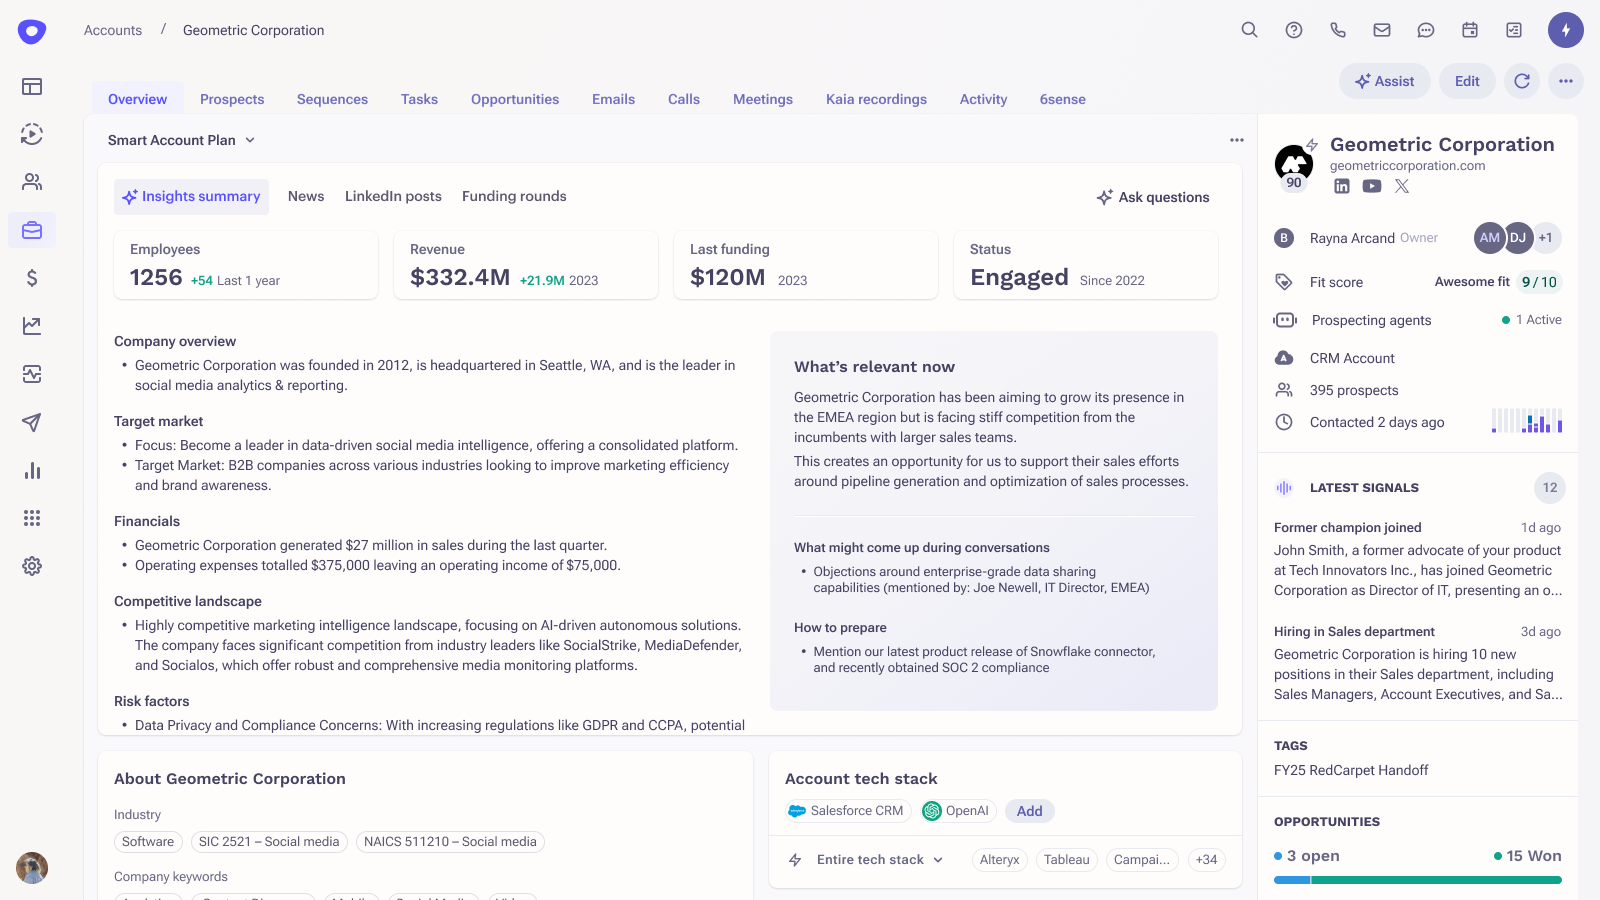Open the Prospects (people) icon in the sidebar
1600x900 pixels.
tap(32, 182)
